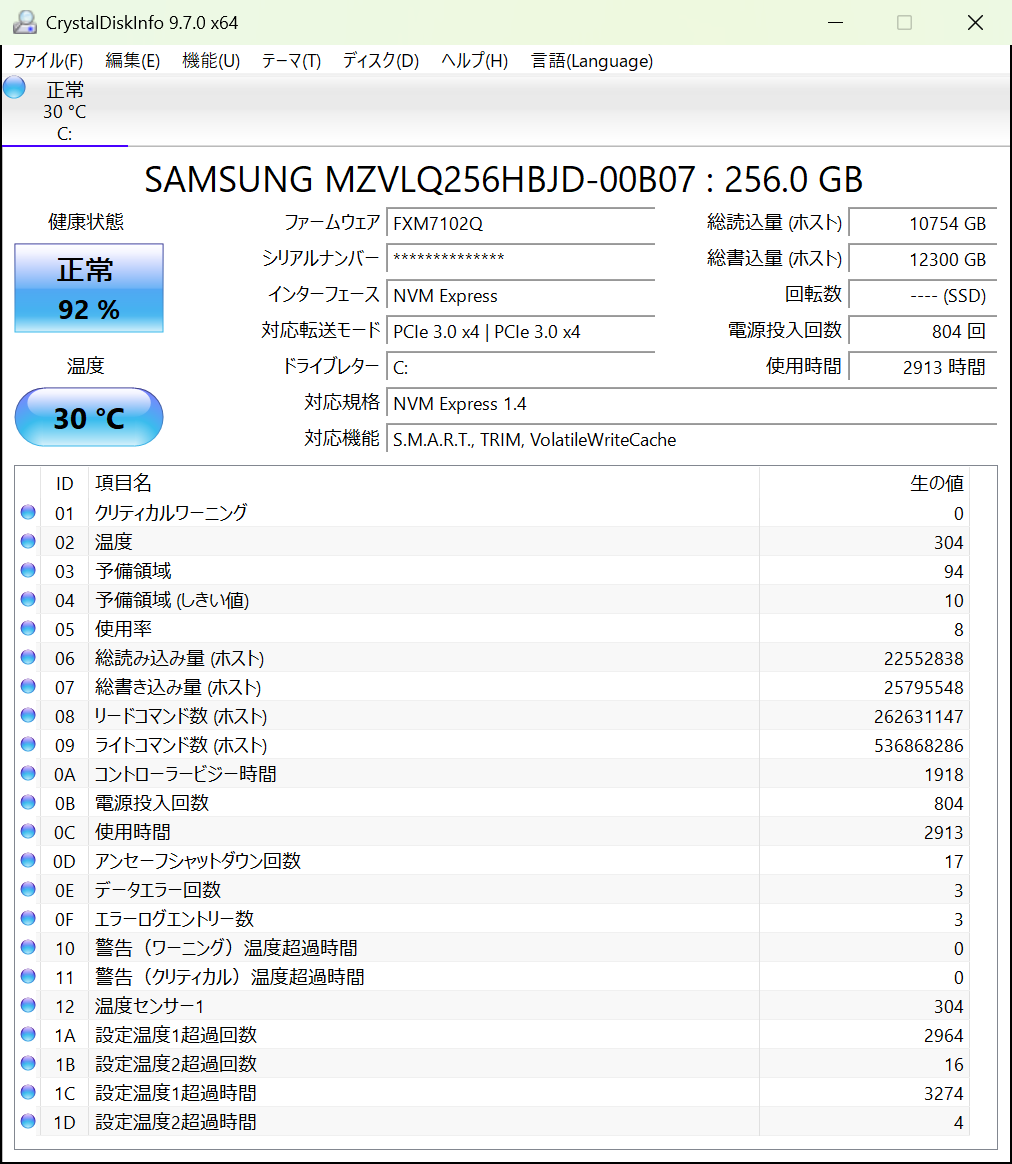The width and height of the screenshot is (1012, 1164).
Task: Click rotation rate value ---- (SSD)
Action: (x=923, y=295)
